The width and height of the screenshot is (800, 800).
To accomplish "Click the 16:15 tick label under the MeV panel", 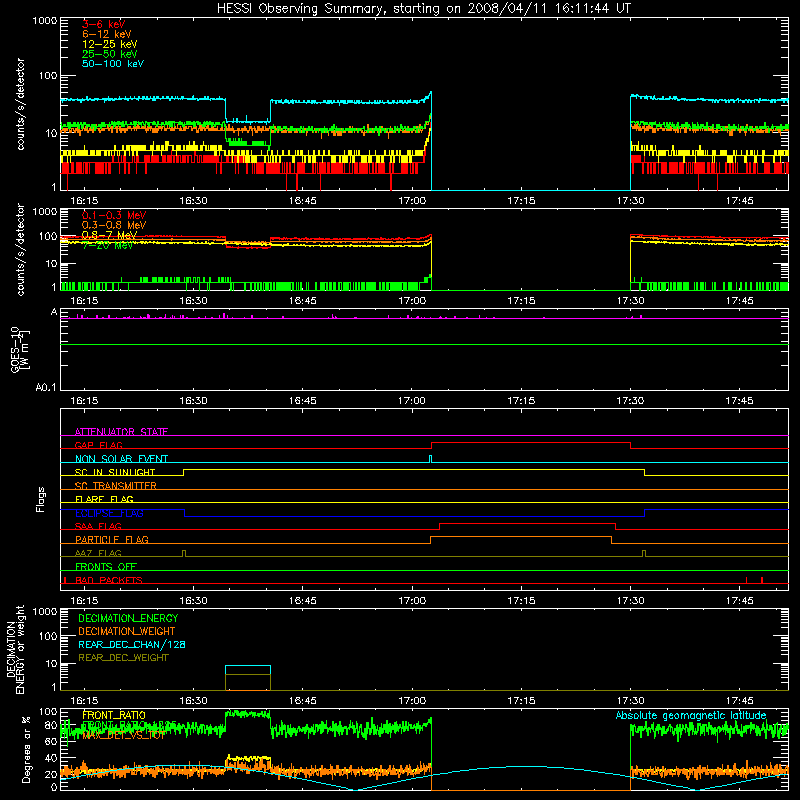I will click(84, 301).
